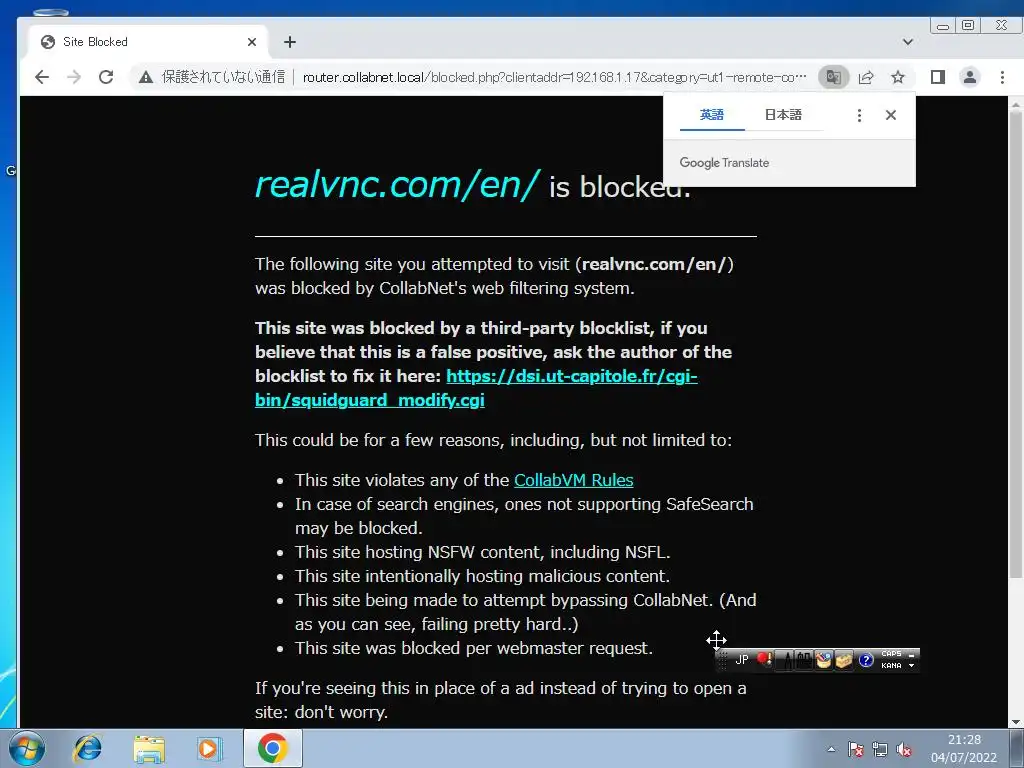The image size is (1024, 768).
Task: Toggle the Chrome side panel
Action: 938,77
